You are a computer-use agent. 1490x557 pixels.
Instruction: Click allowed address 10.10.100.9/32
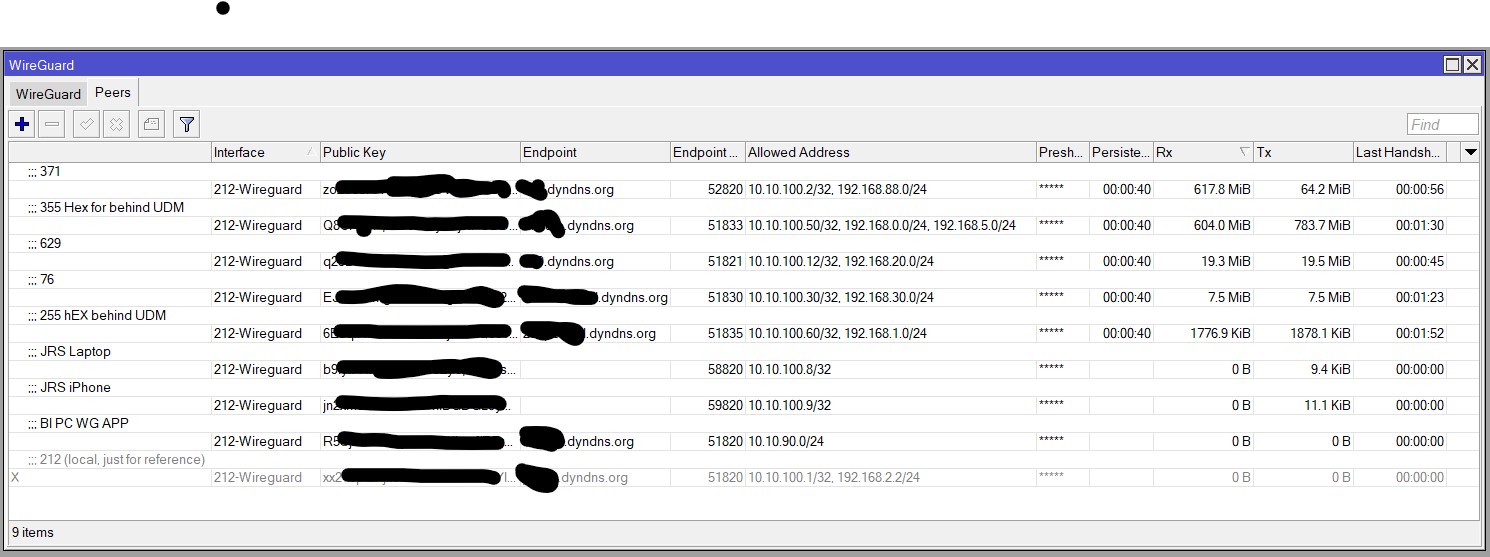click(789, 405)
